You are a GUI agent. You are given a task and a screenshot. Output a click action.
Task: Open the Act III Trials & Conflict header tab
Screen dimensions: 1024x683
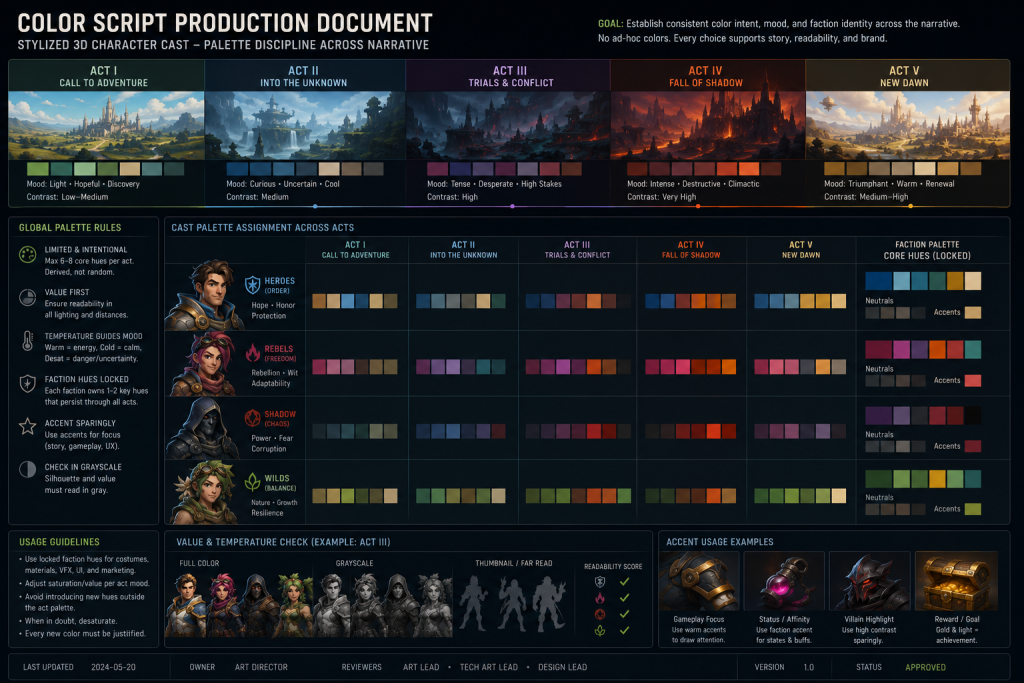(508, 76)
